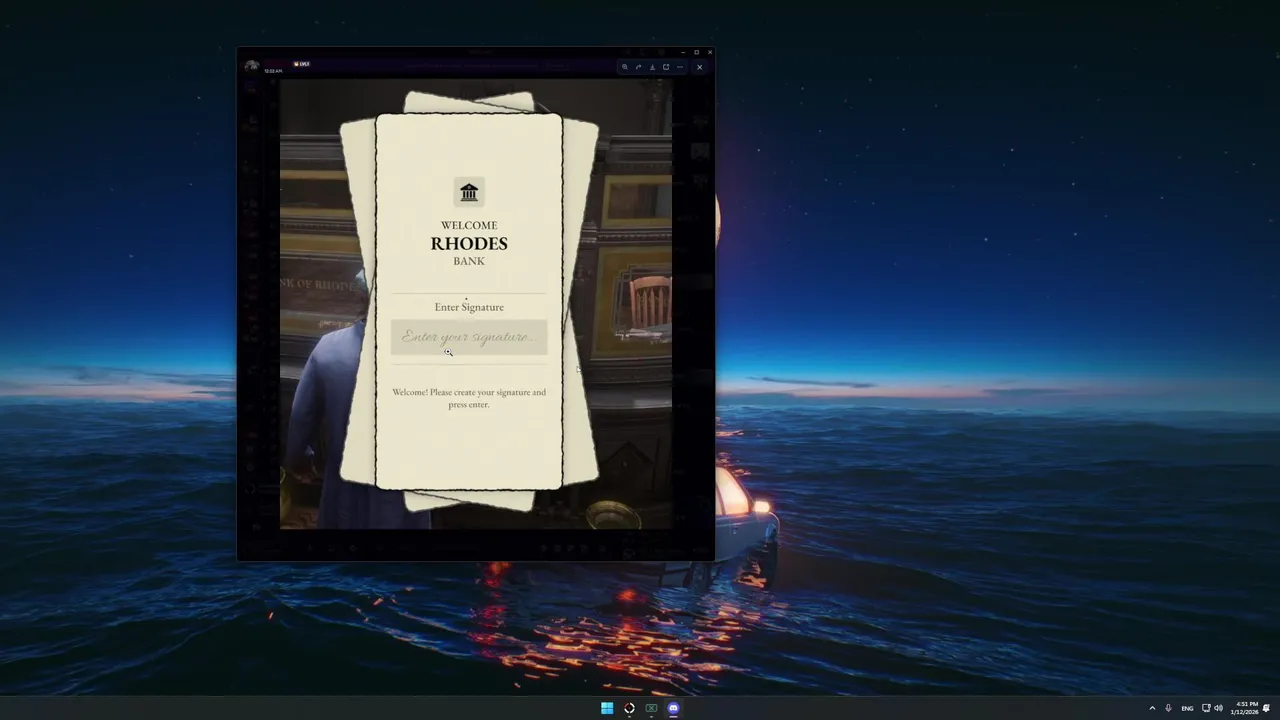Click the microphone tray icon
This screenshot has width=1280, height=720.
(1168, 708)
